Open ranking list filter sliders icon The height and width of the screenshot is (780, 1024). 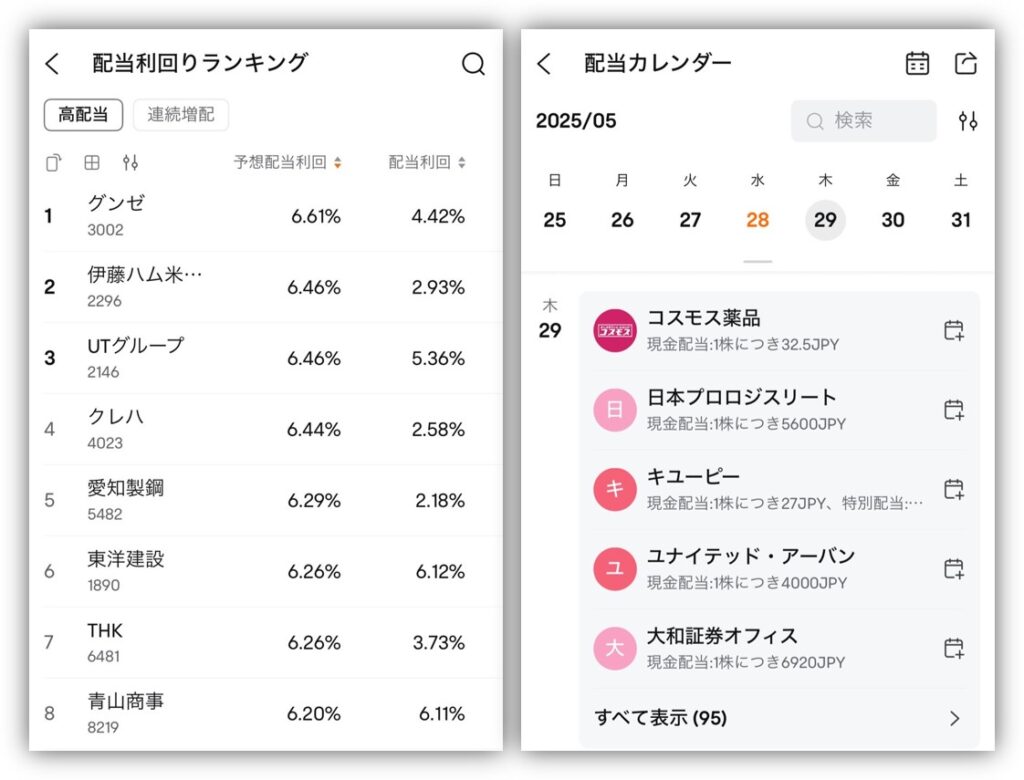coord(130,162)
